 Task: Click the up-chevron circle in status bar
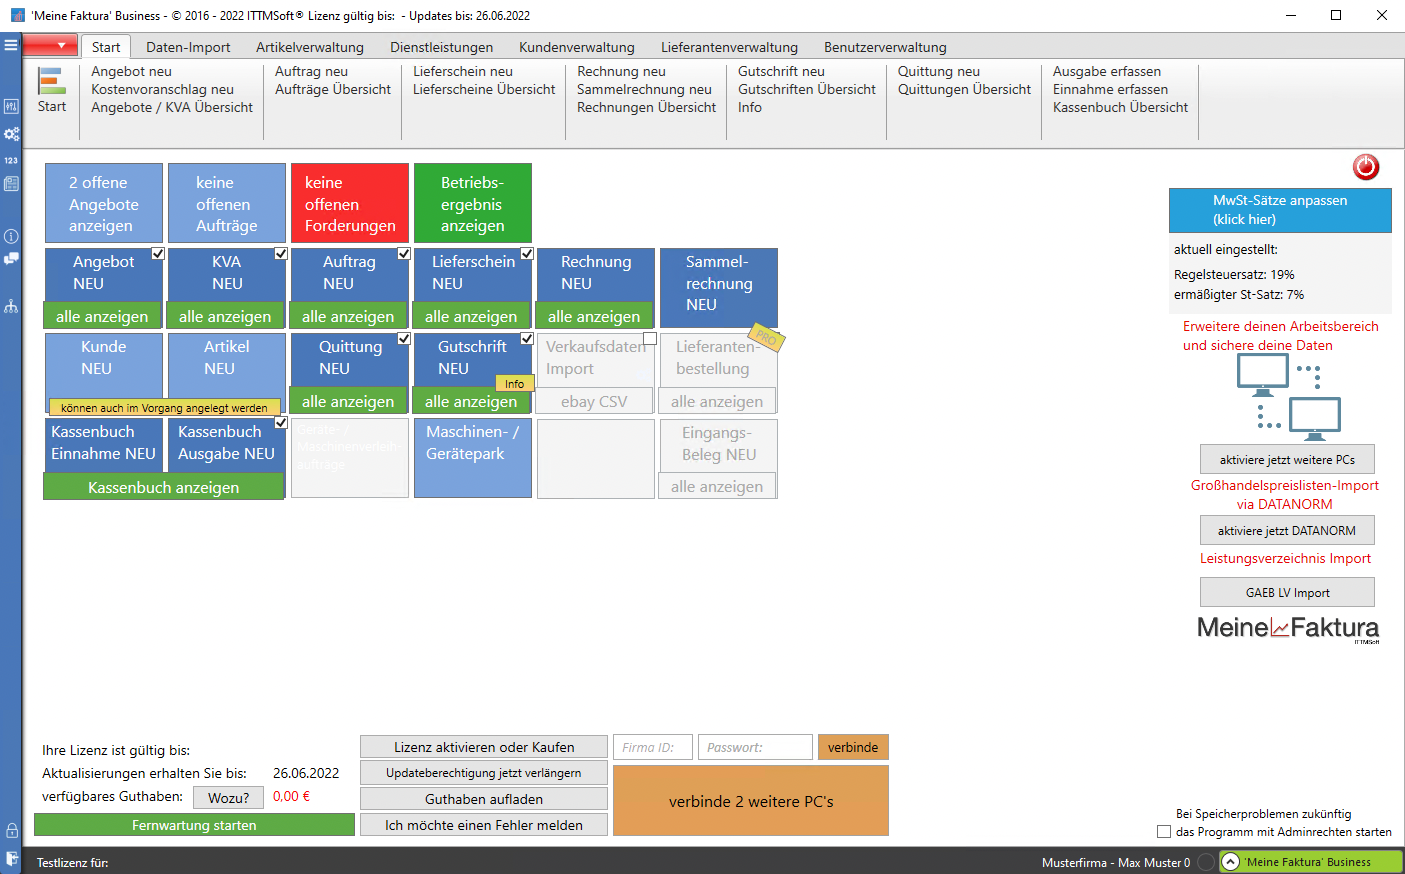click(x=1231, y=862)
